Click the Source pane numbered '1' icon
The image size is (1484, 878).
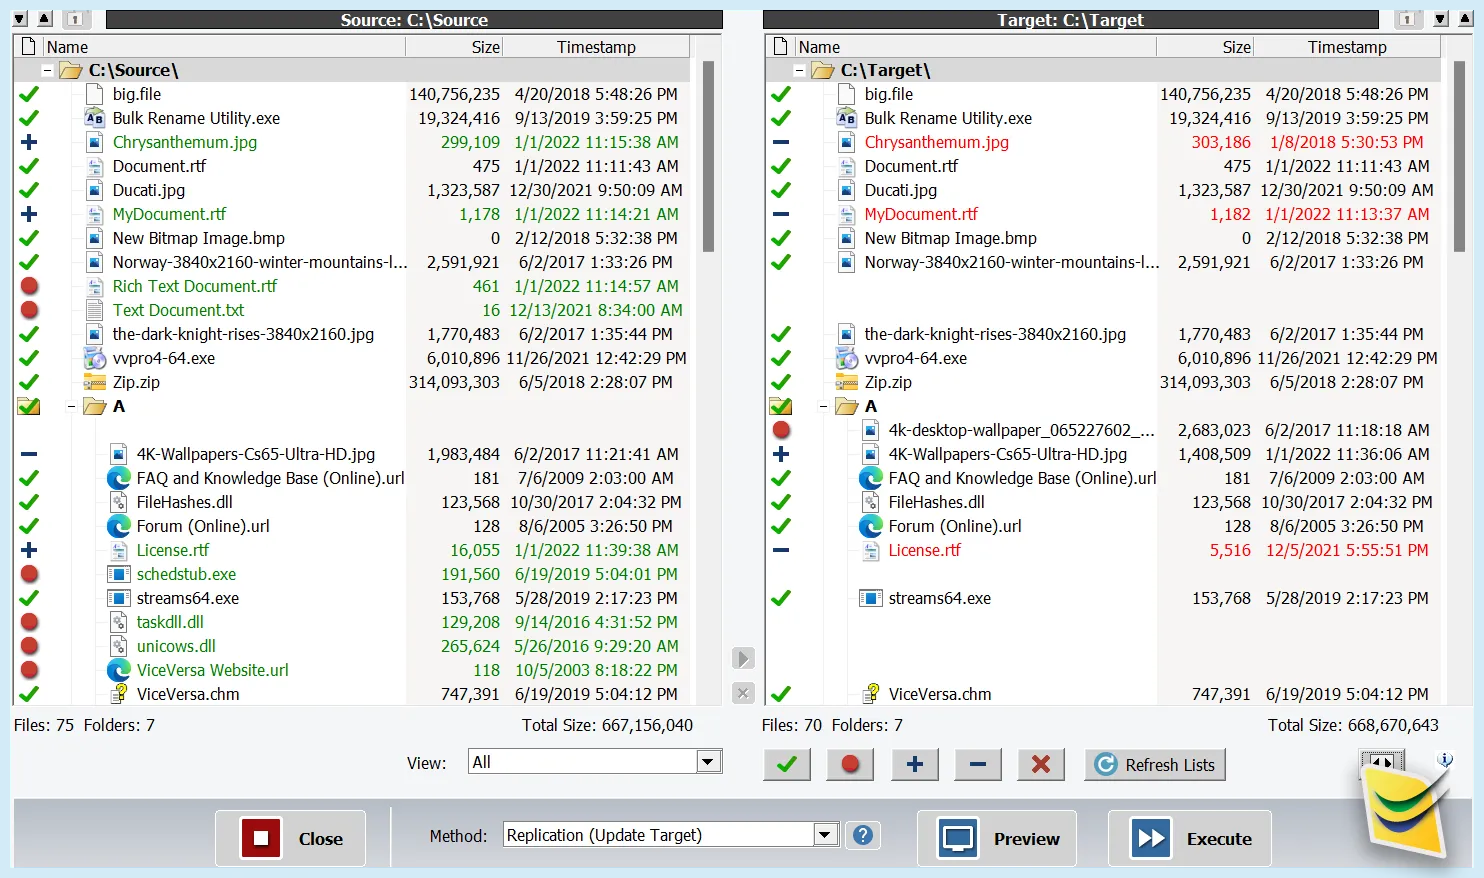(75, 19)
